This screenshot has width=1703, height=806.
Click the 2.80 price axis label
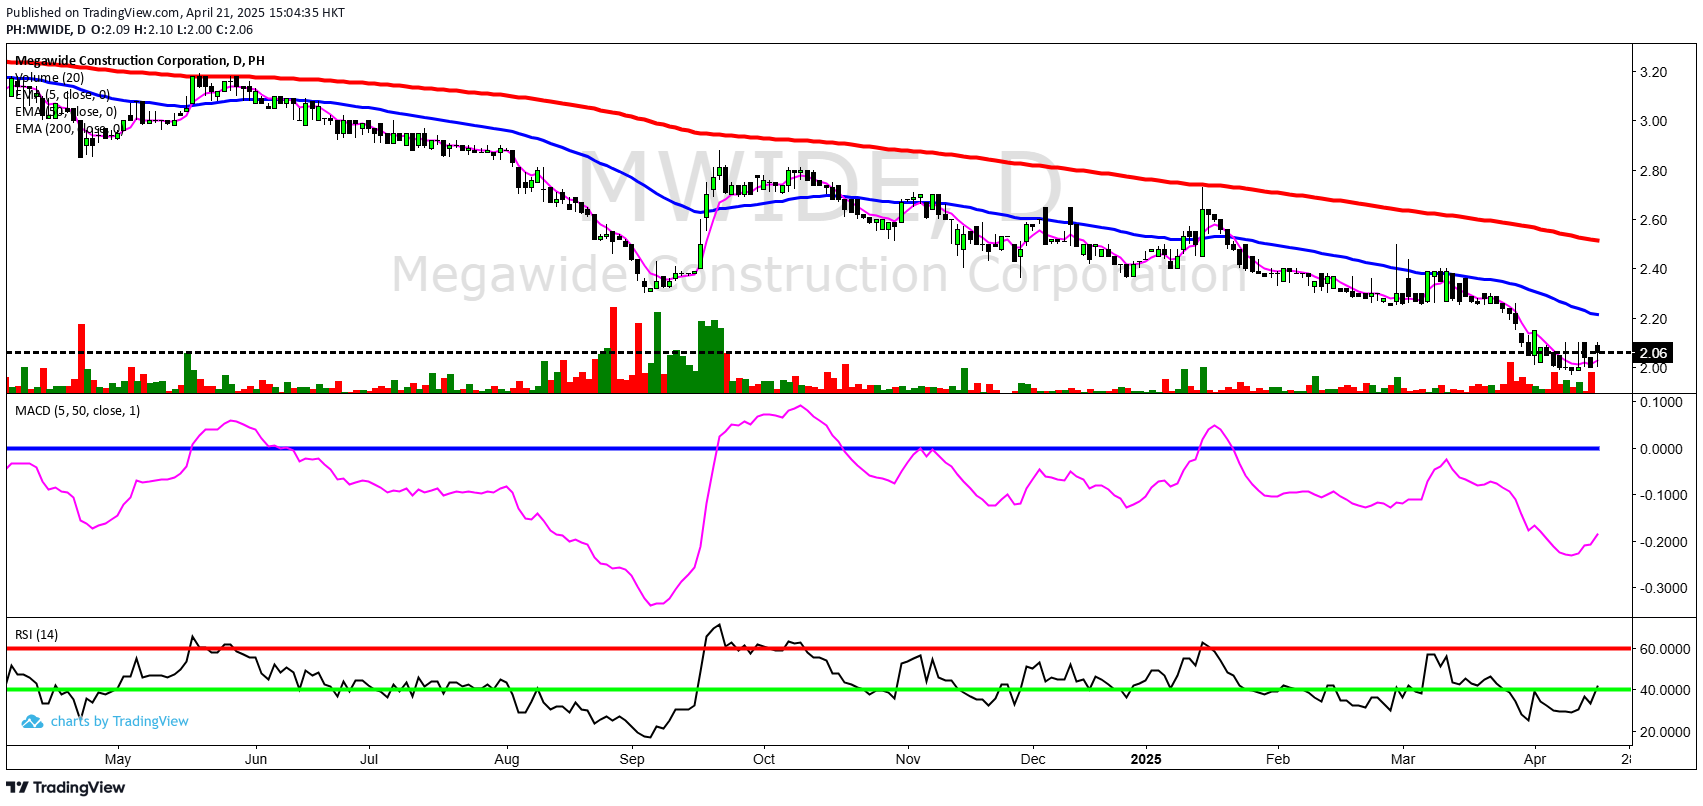click(x=1653, y=171)
